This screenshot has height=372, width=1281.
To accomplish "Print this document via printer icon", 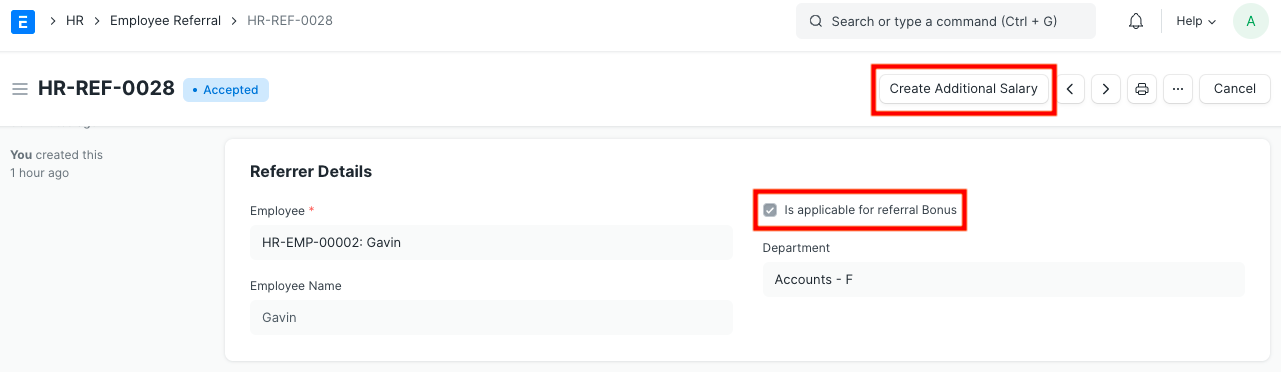I will pyautogui.click(x=1142, y=89).
